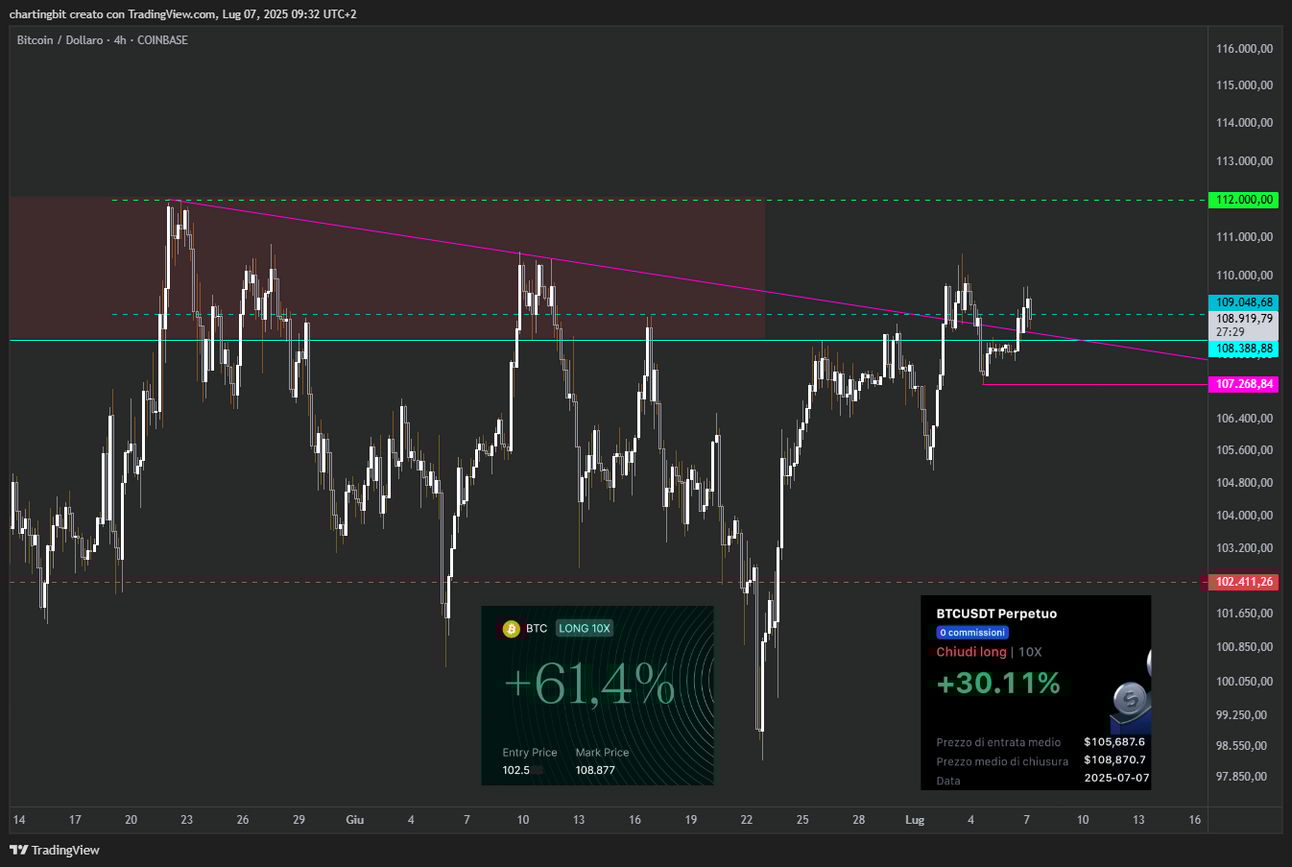This screenshot has width=1292, height=867.
Task: Click the 14 date label on time axis
Action: pyautogui.click(x=20, y=820)
